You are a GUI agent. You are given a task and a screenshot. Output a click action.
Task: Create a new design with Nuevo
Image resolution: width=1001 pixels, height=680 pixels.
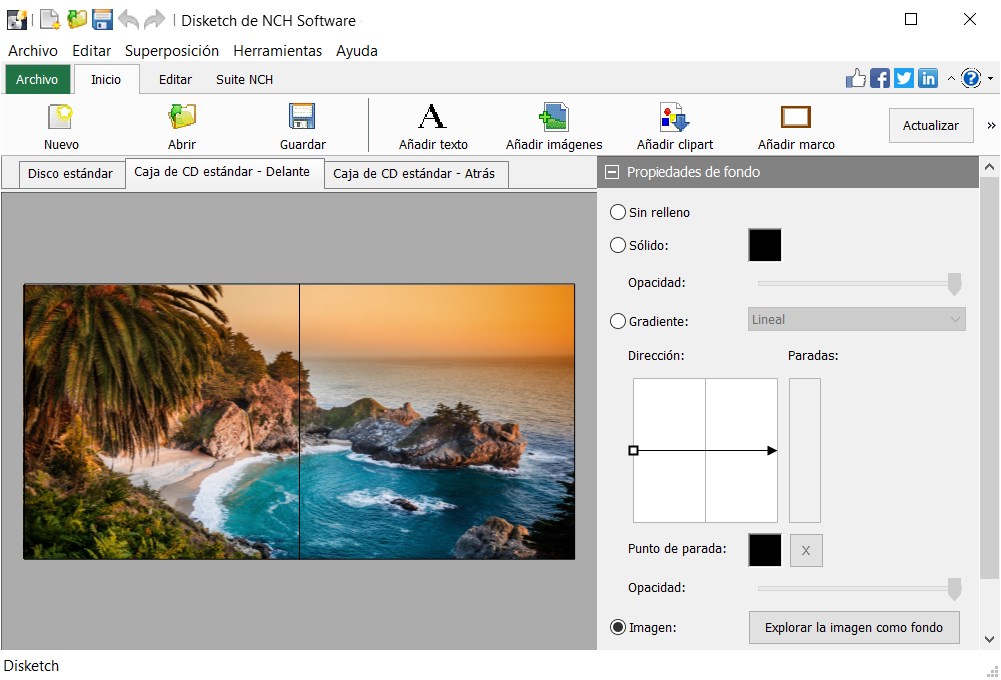pos(60,122)
